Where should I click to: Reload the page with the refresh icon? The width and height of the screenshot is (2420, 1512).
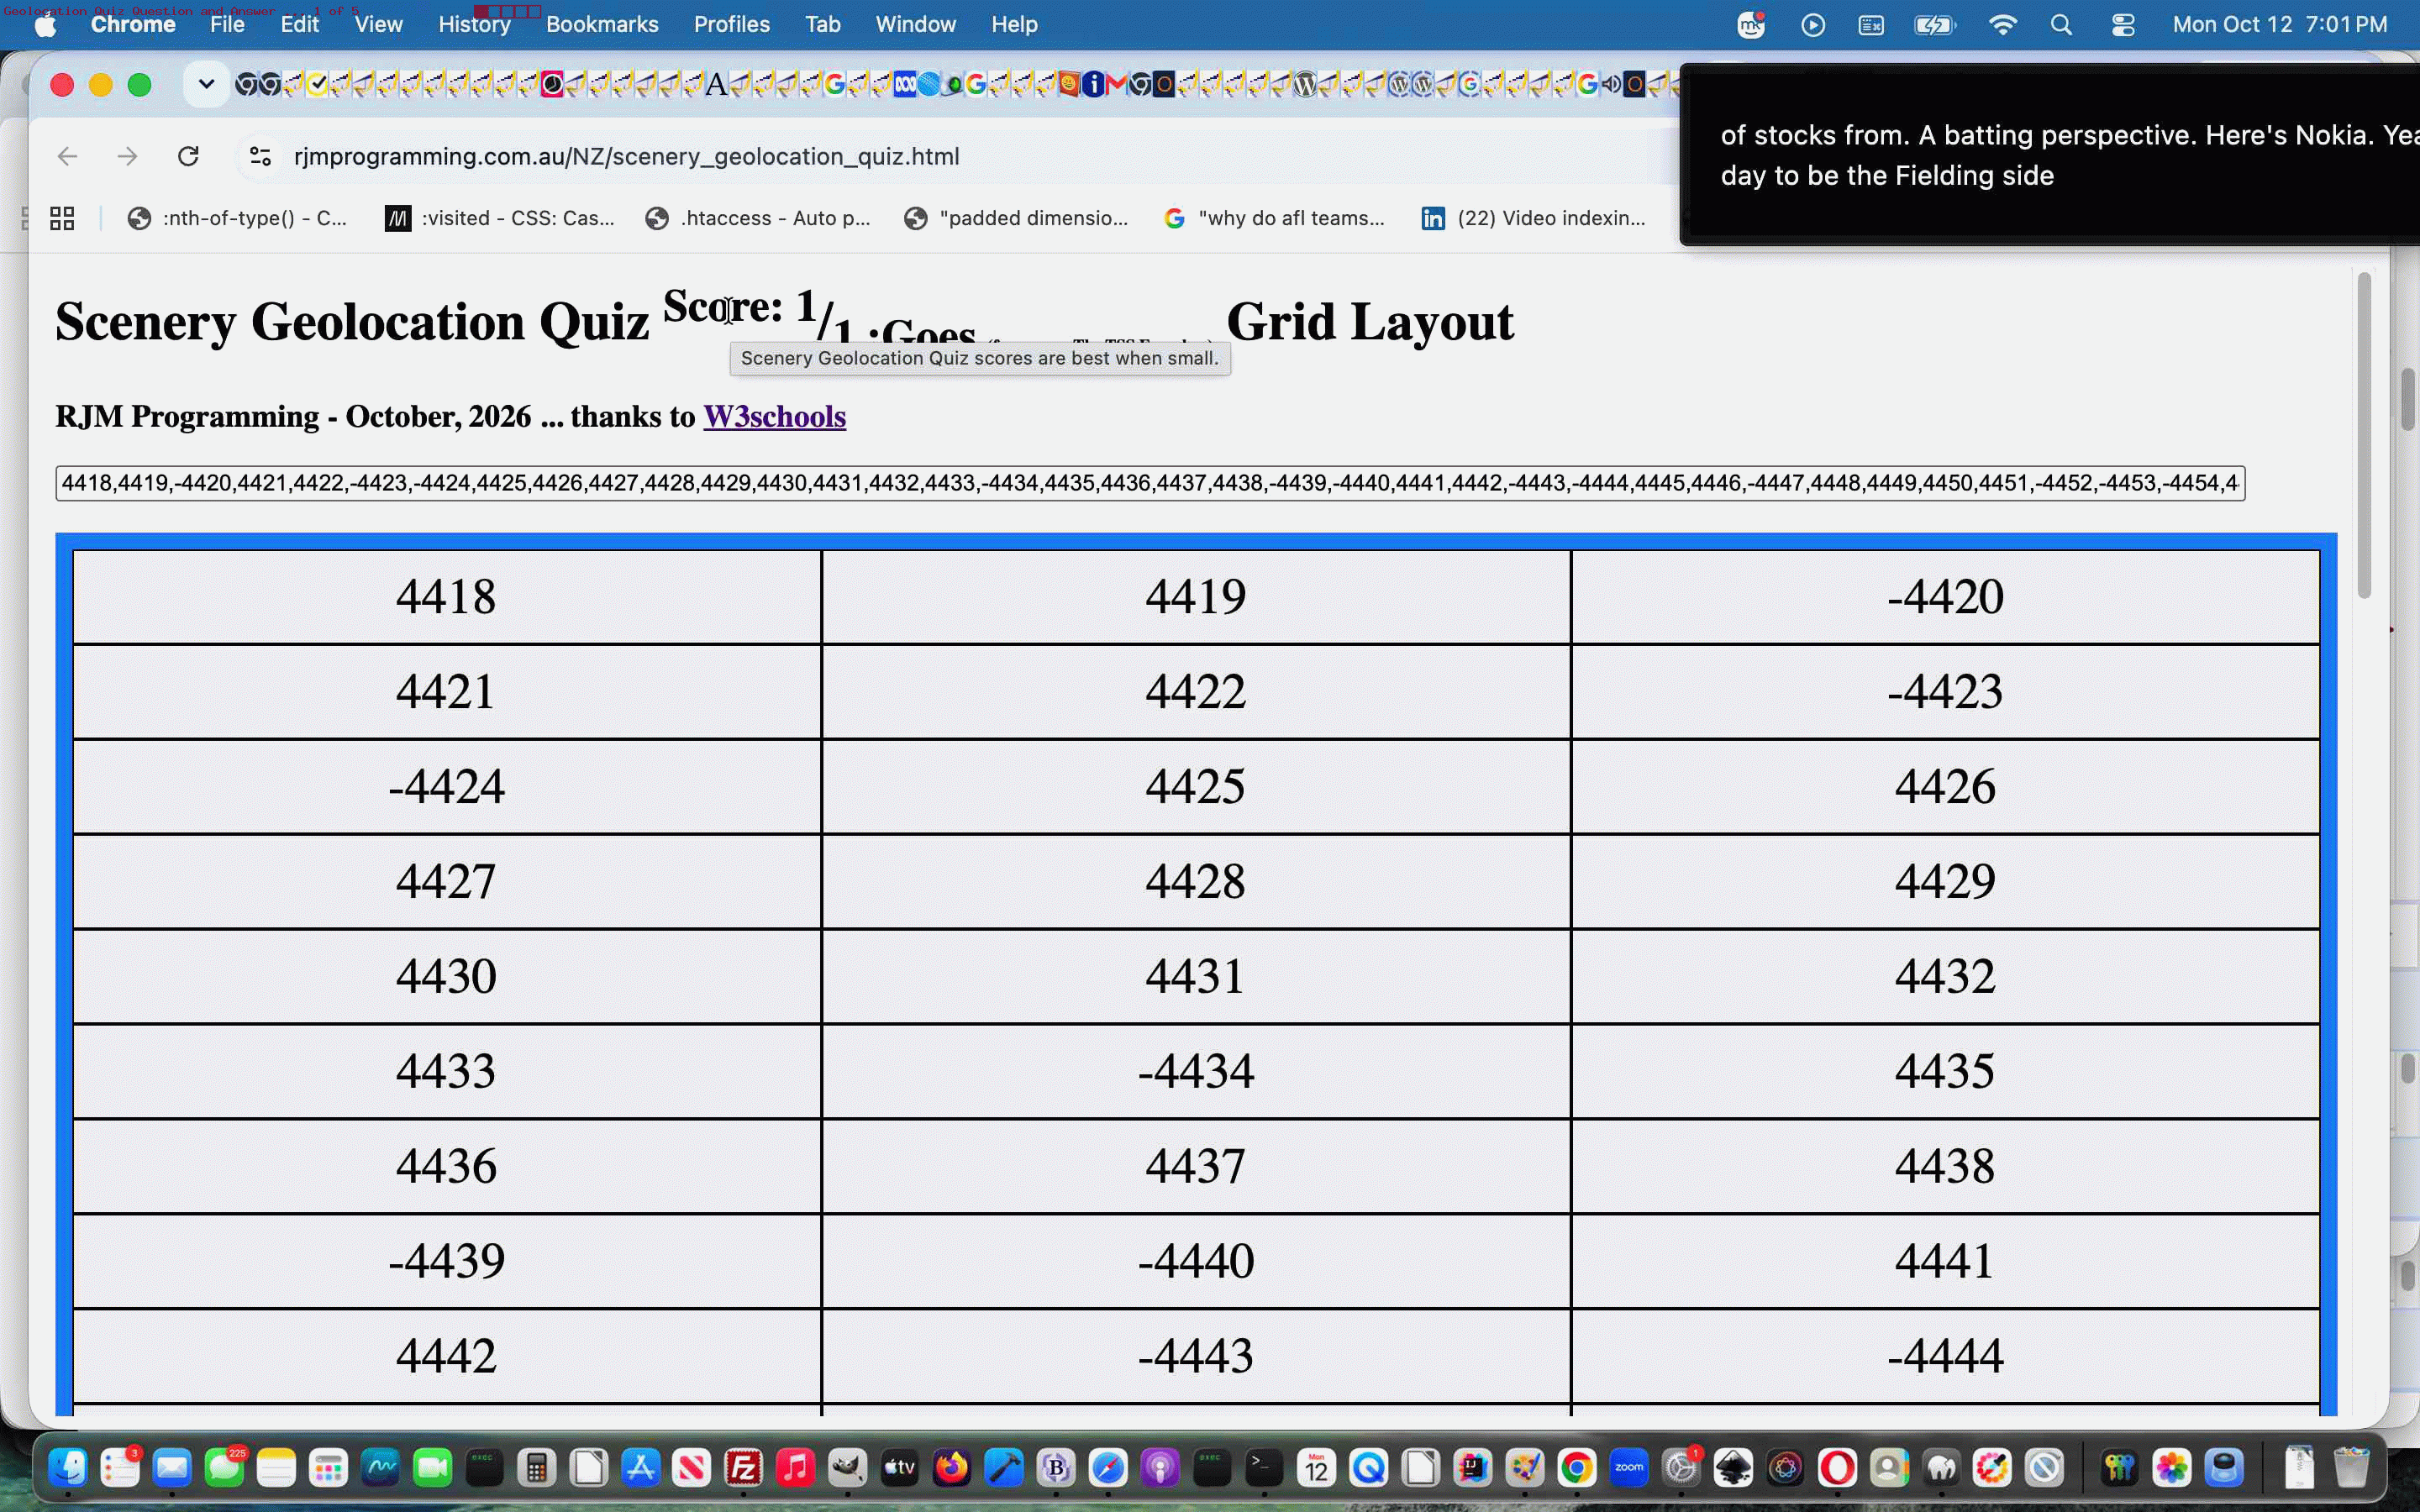click(x=188, y=156)
